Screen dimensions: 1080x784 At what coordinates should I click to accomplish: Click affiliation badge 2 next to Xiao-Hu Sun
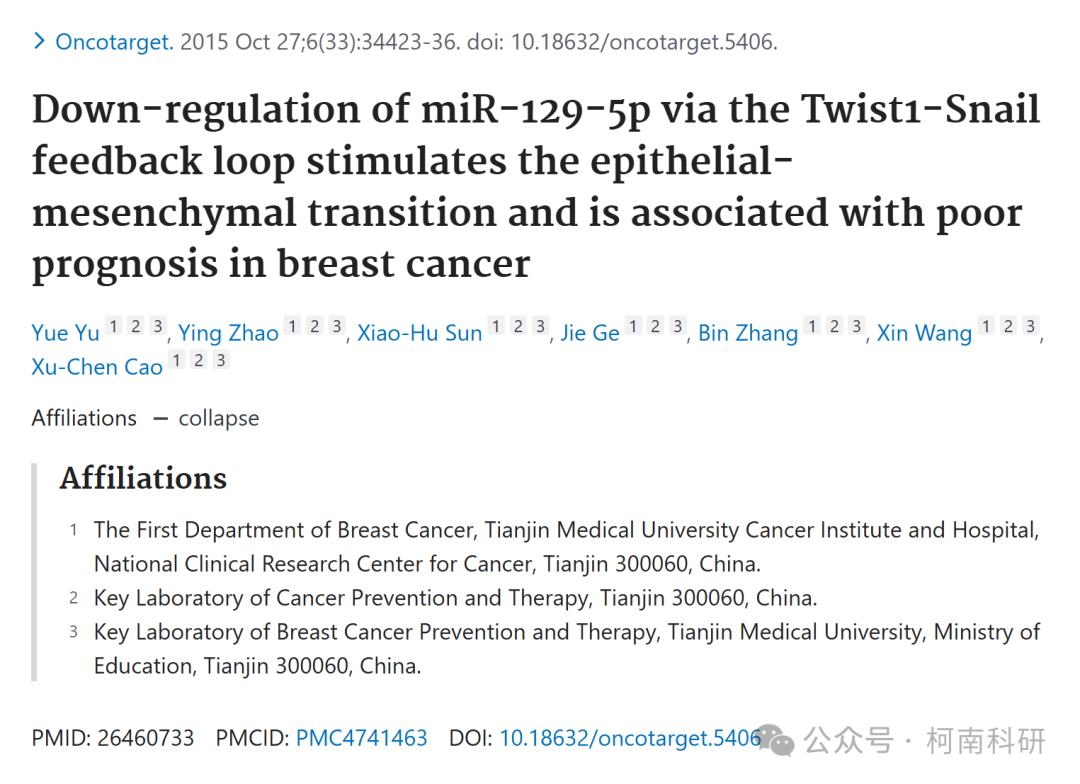[x=519, y=325]
